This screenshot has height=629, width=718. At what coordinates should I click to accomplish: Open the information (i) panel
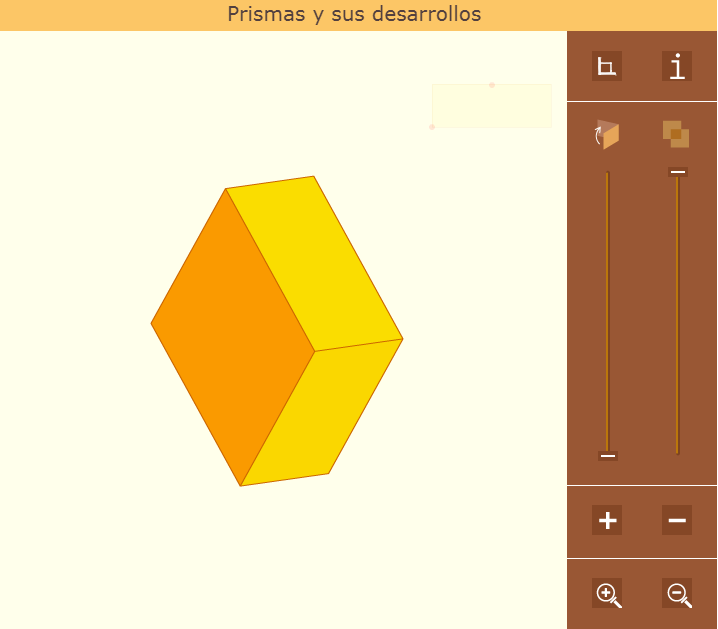coord(677,67)
